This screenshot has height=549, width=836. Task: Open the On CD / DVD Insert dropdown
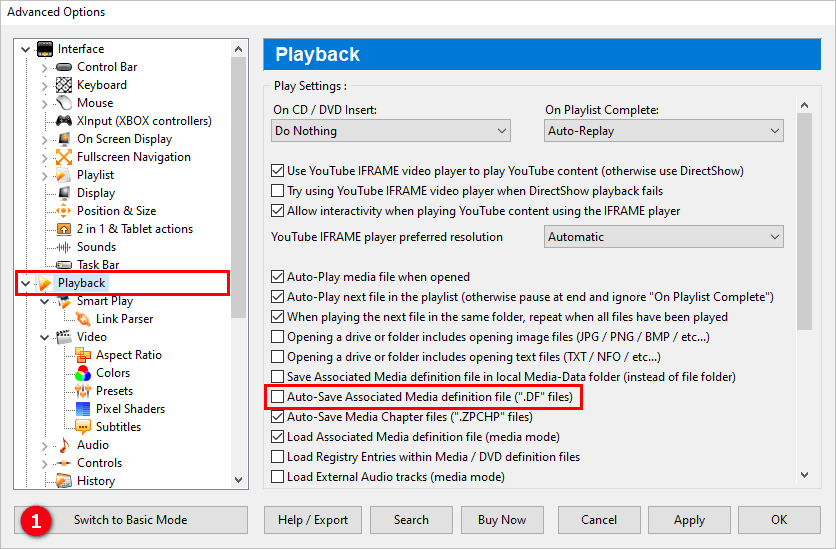(x=391, y=131)
